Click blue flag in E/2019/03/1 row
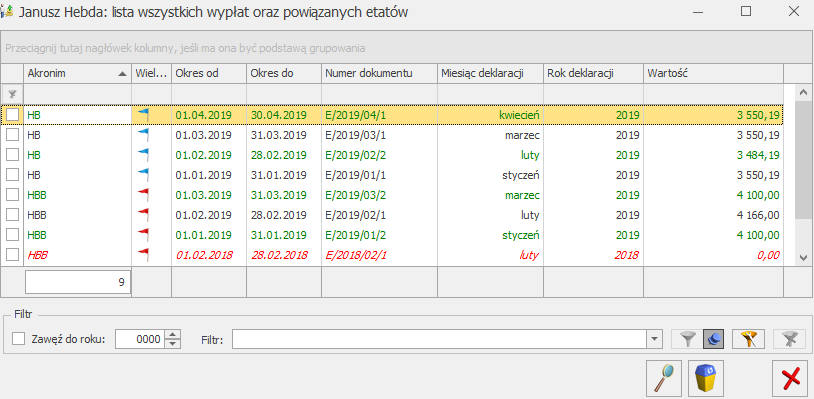814x399 pixels. [143, 135]
